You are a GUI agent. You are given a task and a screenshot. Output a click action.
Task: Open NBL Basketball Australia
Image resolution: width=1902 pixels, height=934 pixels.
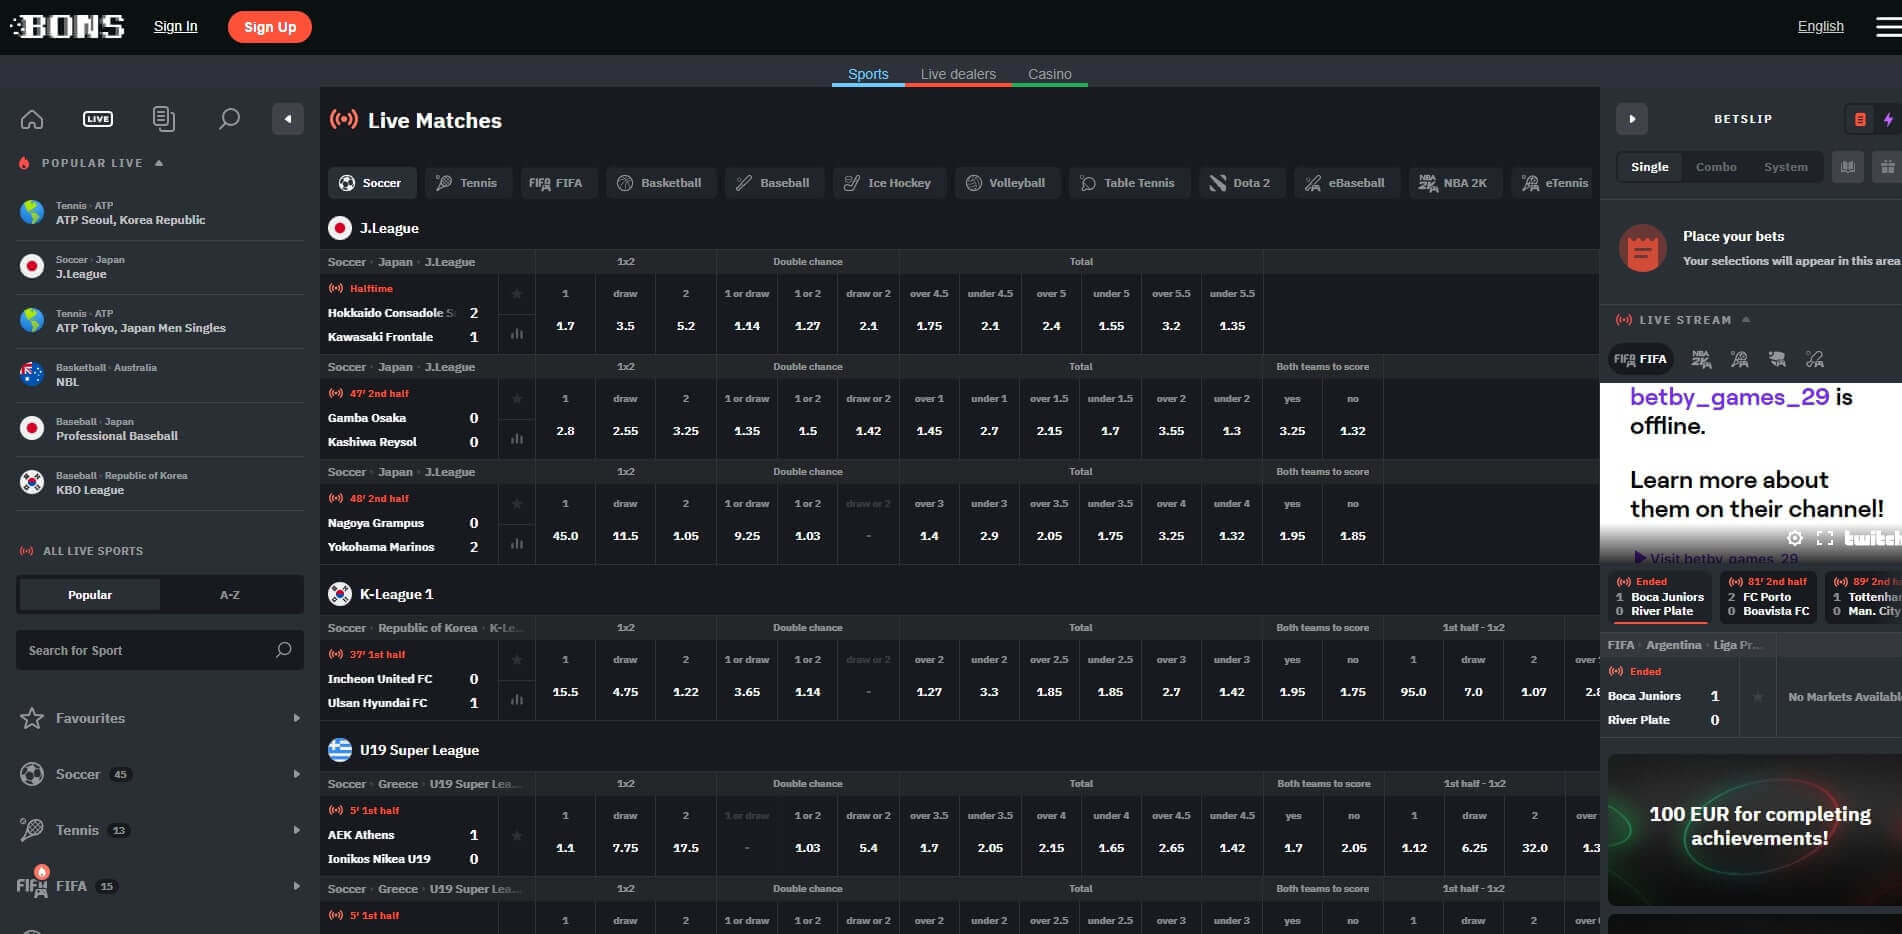coord(160,375)
